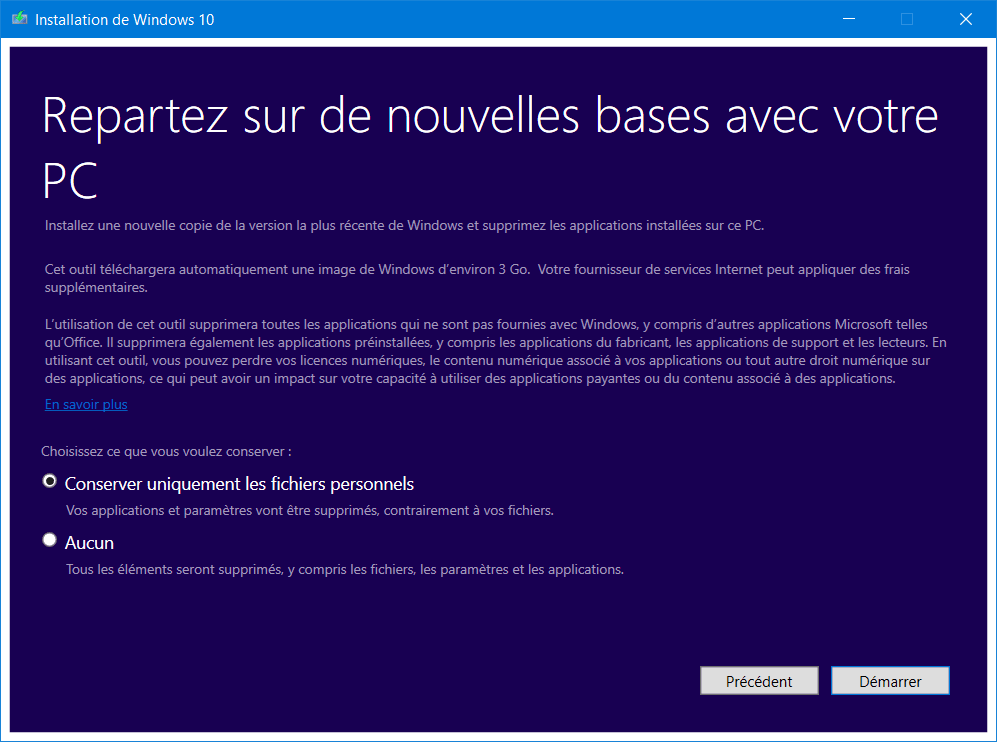Screen dimensions: 997x742
Task: Click the 'Installation de Windows 10' title text
Action: [x=125, y=20]
